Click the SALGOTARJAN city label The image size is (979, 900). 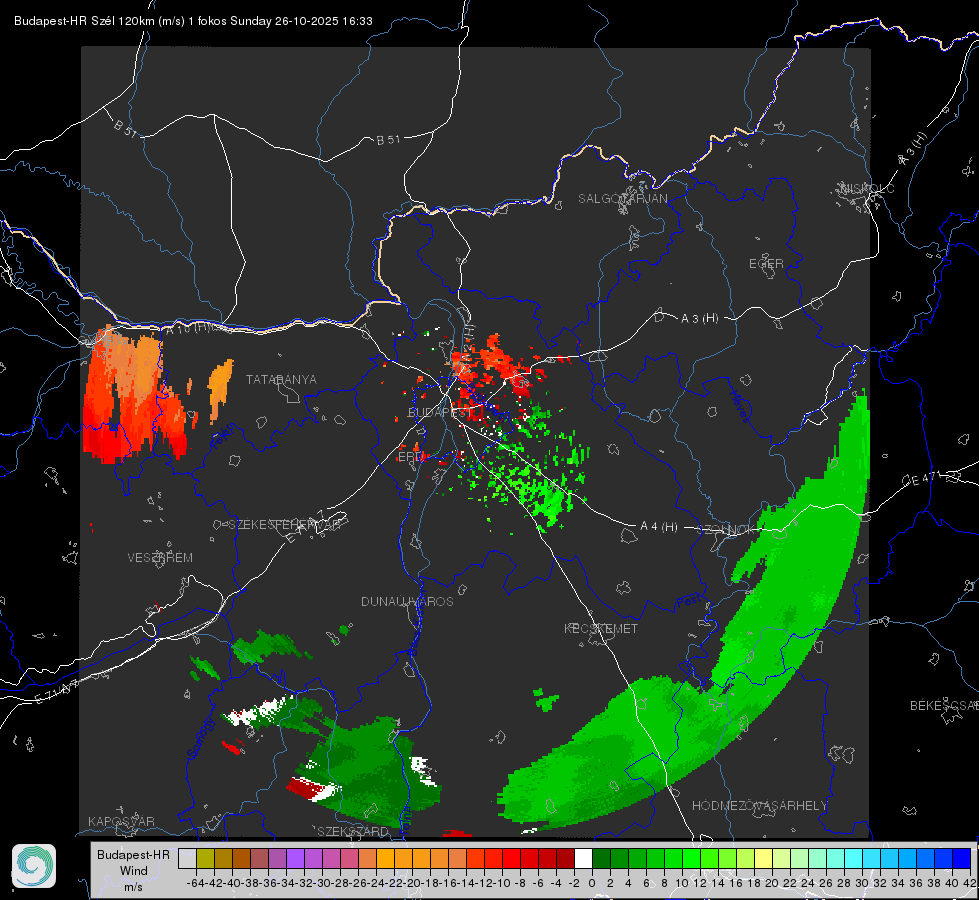[622, 199]
